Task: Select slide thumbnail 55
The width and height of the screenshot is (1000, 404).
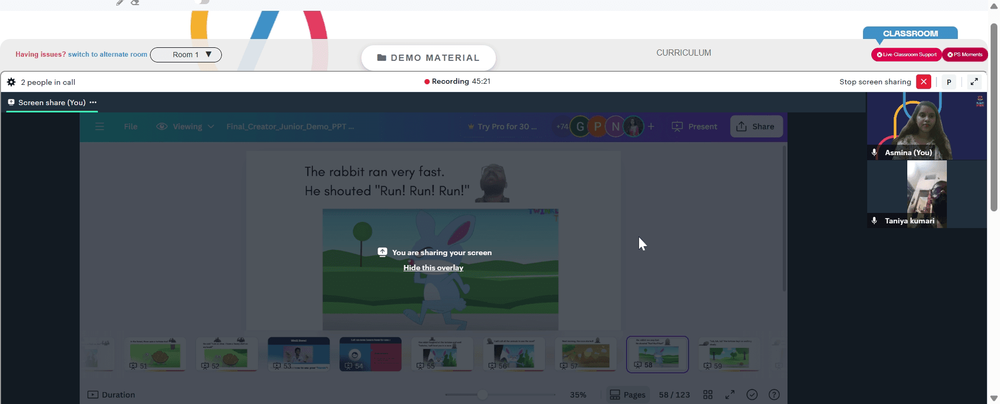Action: pyautogui.click(x=442, y=354)
